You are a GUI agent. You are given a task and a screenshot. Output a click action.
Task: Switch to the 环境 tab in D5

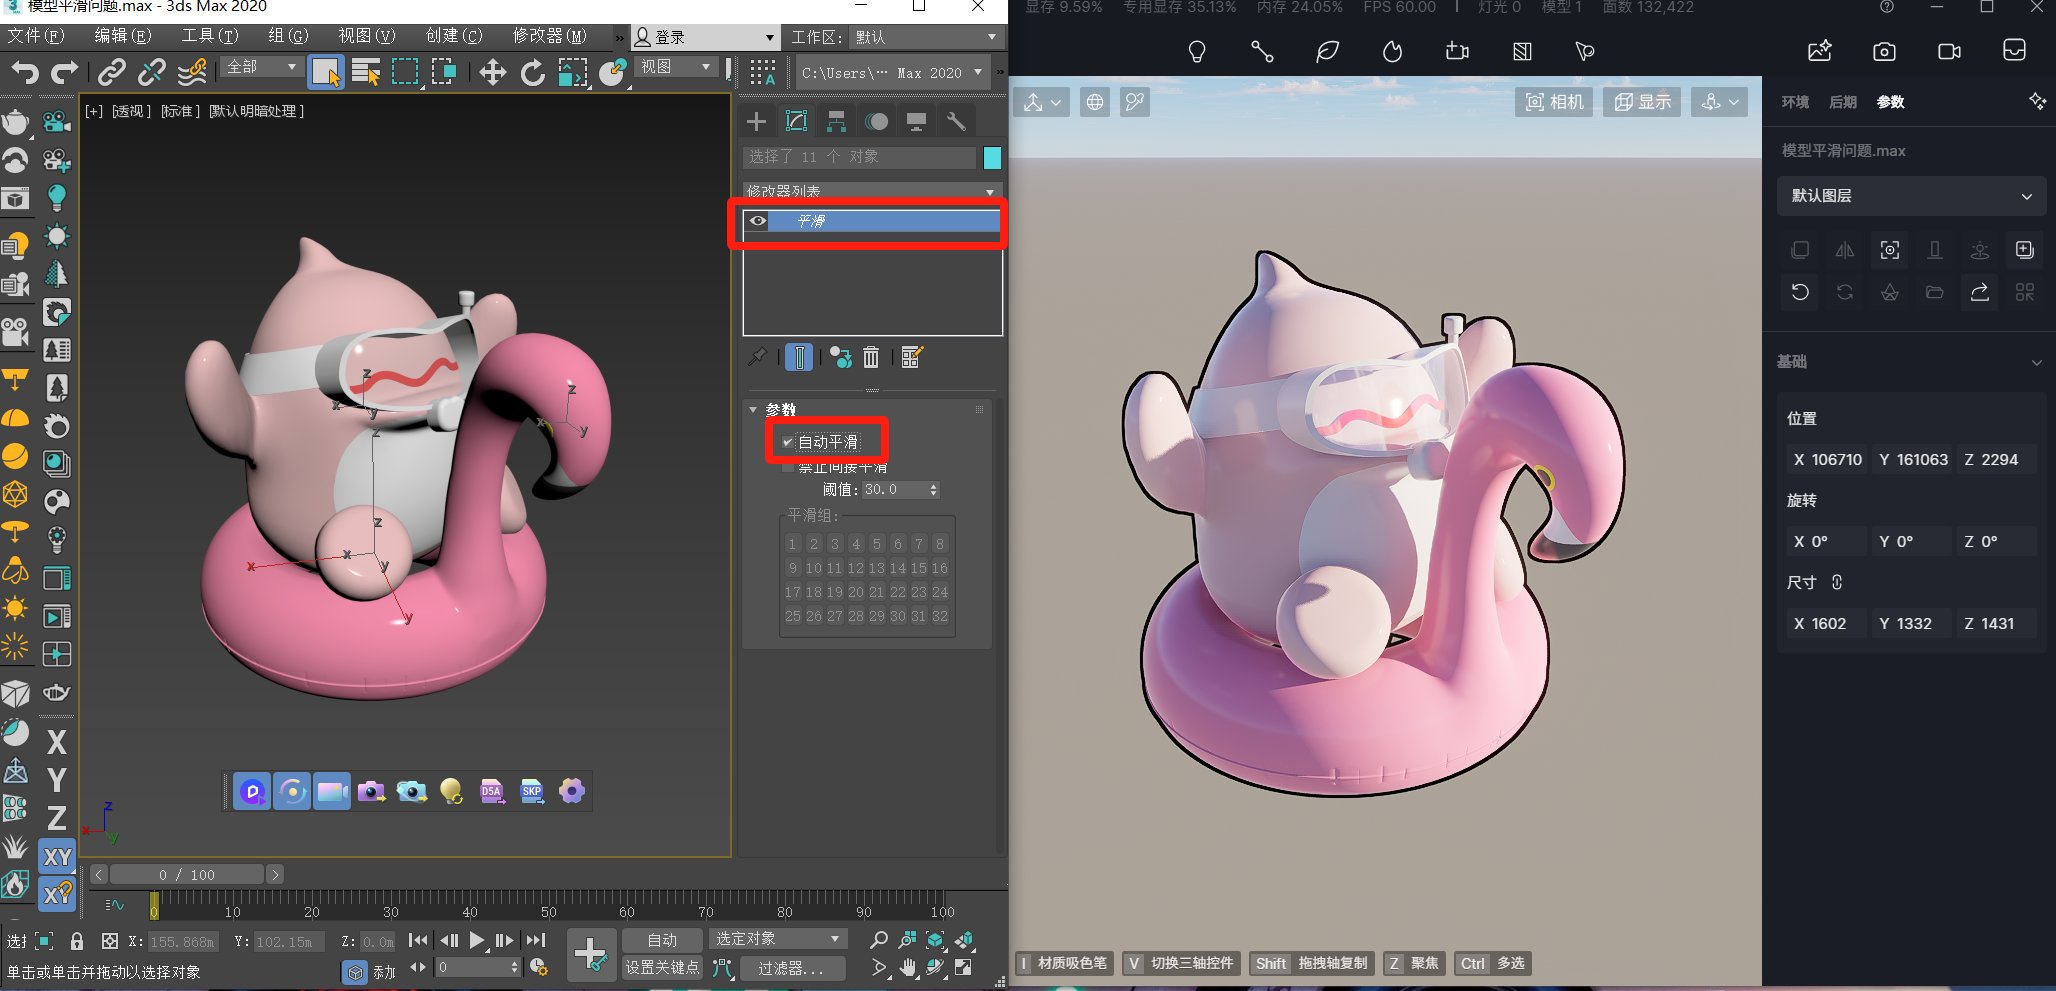[x=1795, y=102]
